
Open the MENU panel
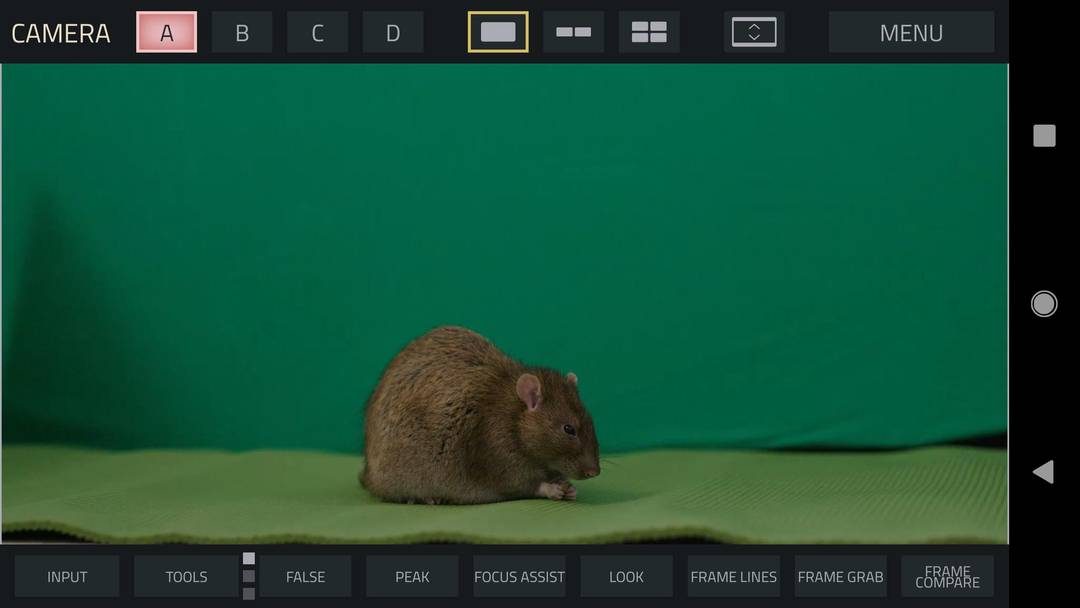911,31
